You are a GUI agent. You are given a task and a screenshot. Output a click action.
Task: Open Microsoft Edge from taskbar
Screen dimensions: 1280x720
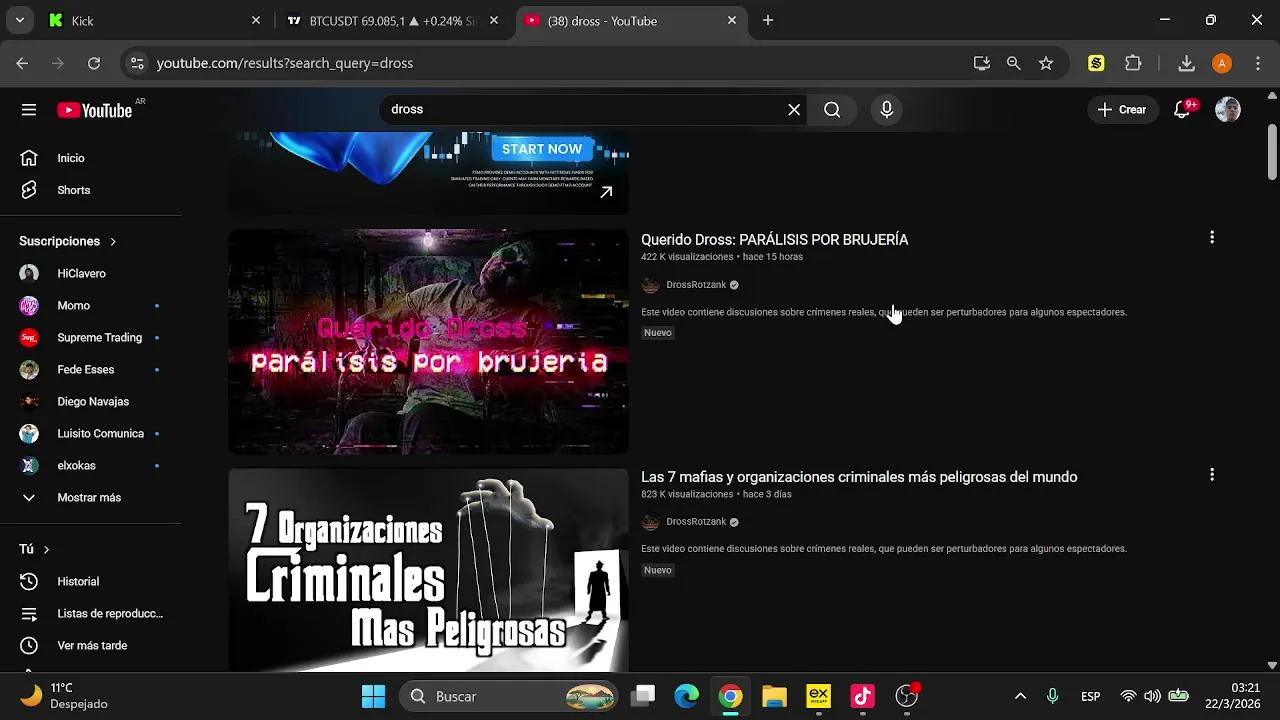[687, 696]
